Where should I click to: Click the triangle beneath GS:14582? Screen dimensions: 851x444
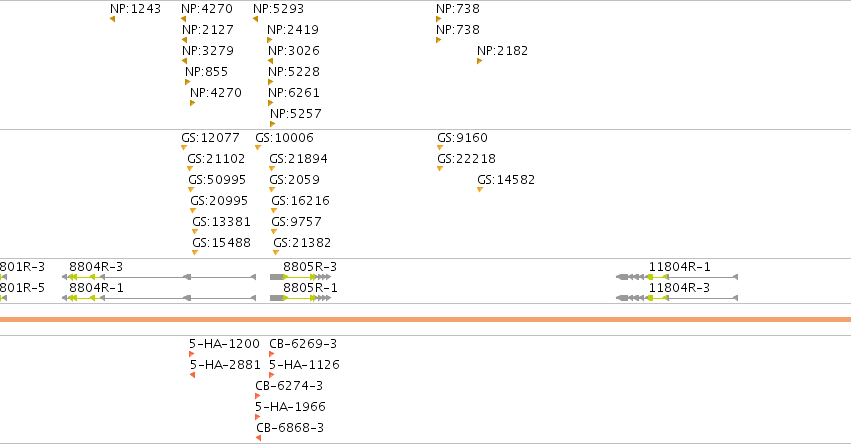click(x=480, y=189)
